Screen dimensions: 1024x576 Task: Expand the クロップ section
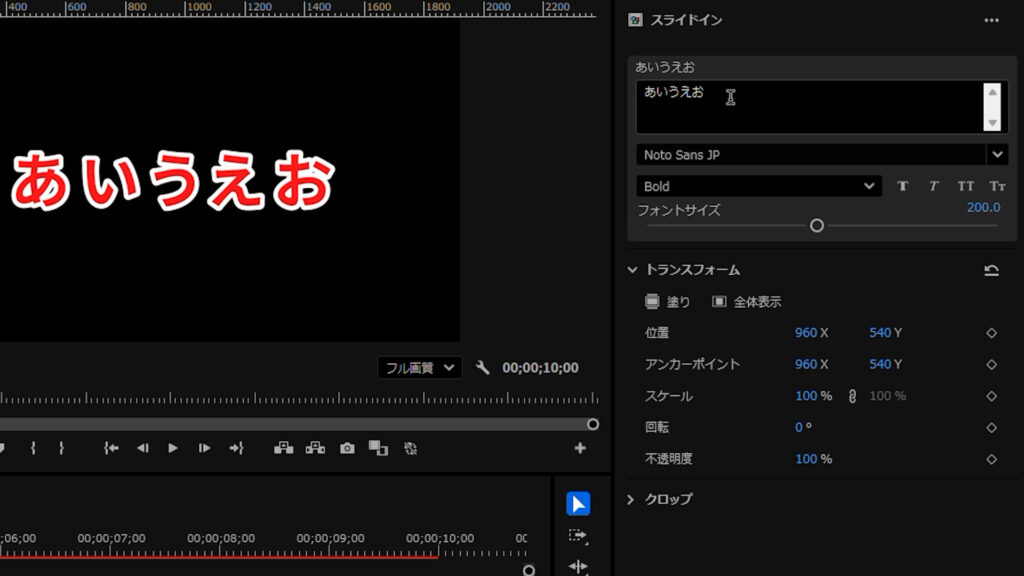click(631, 499)
